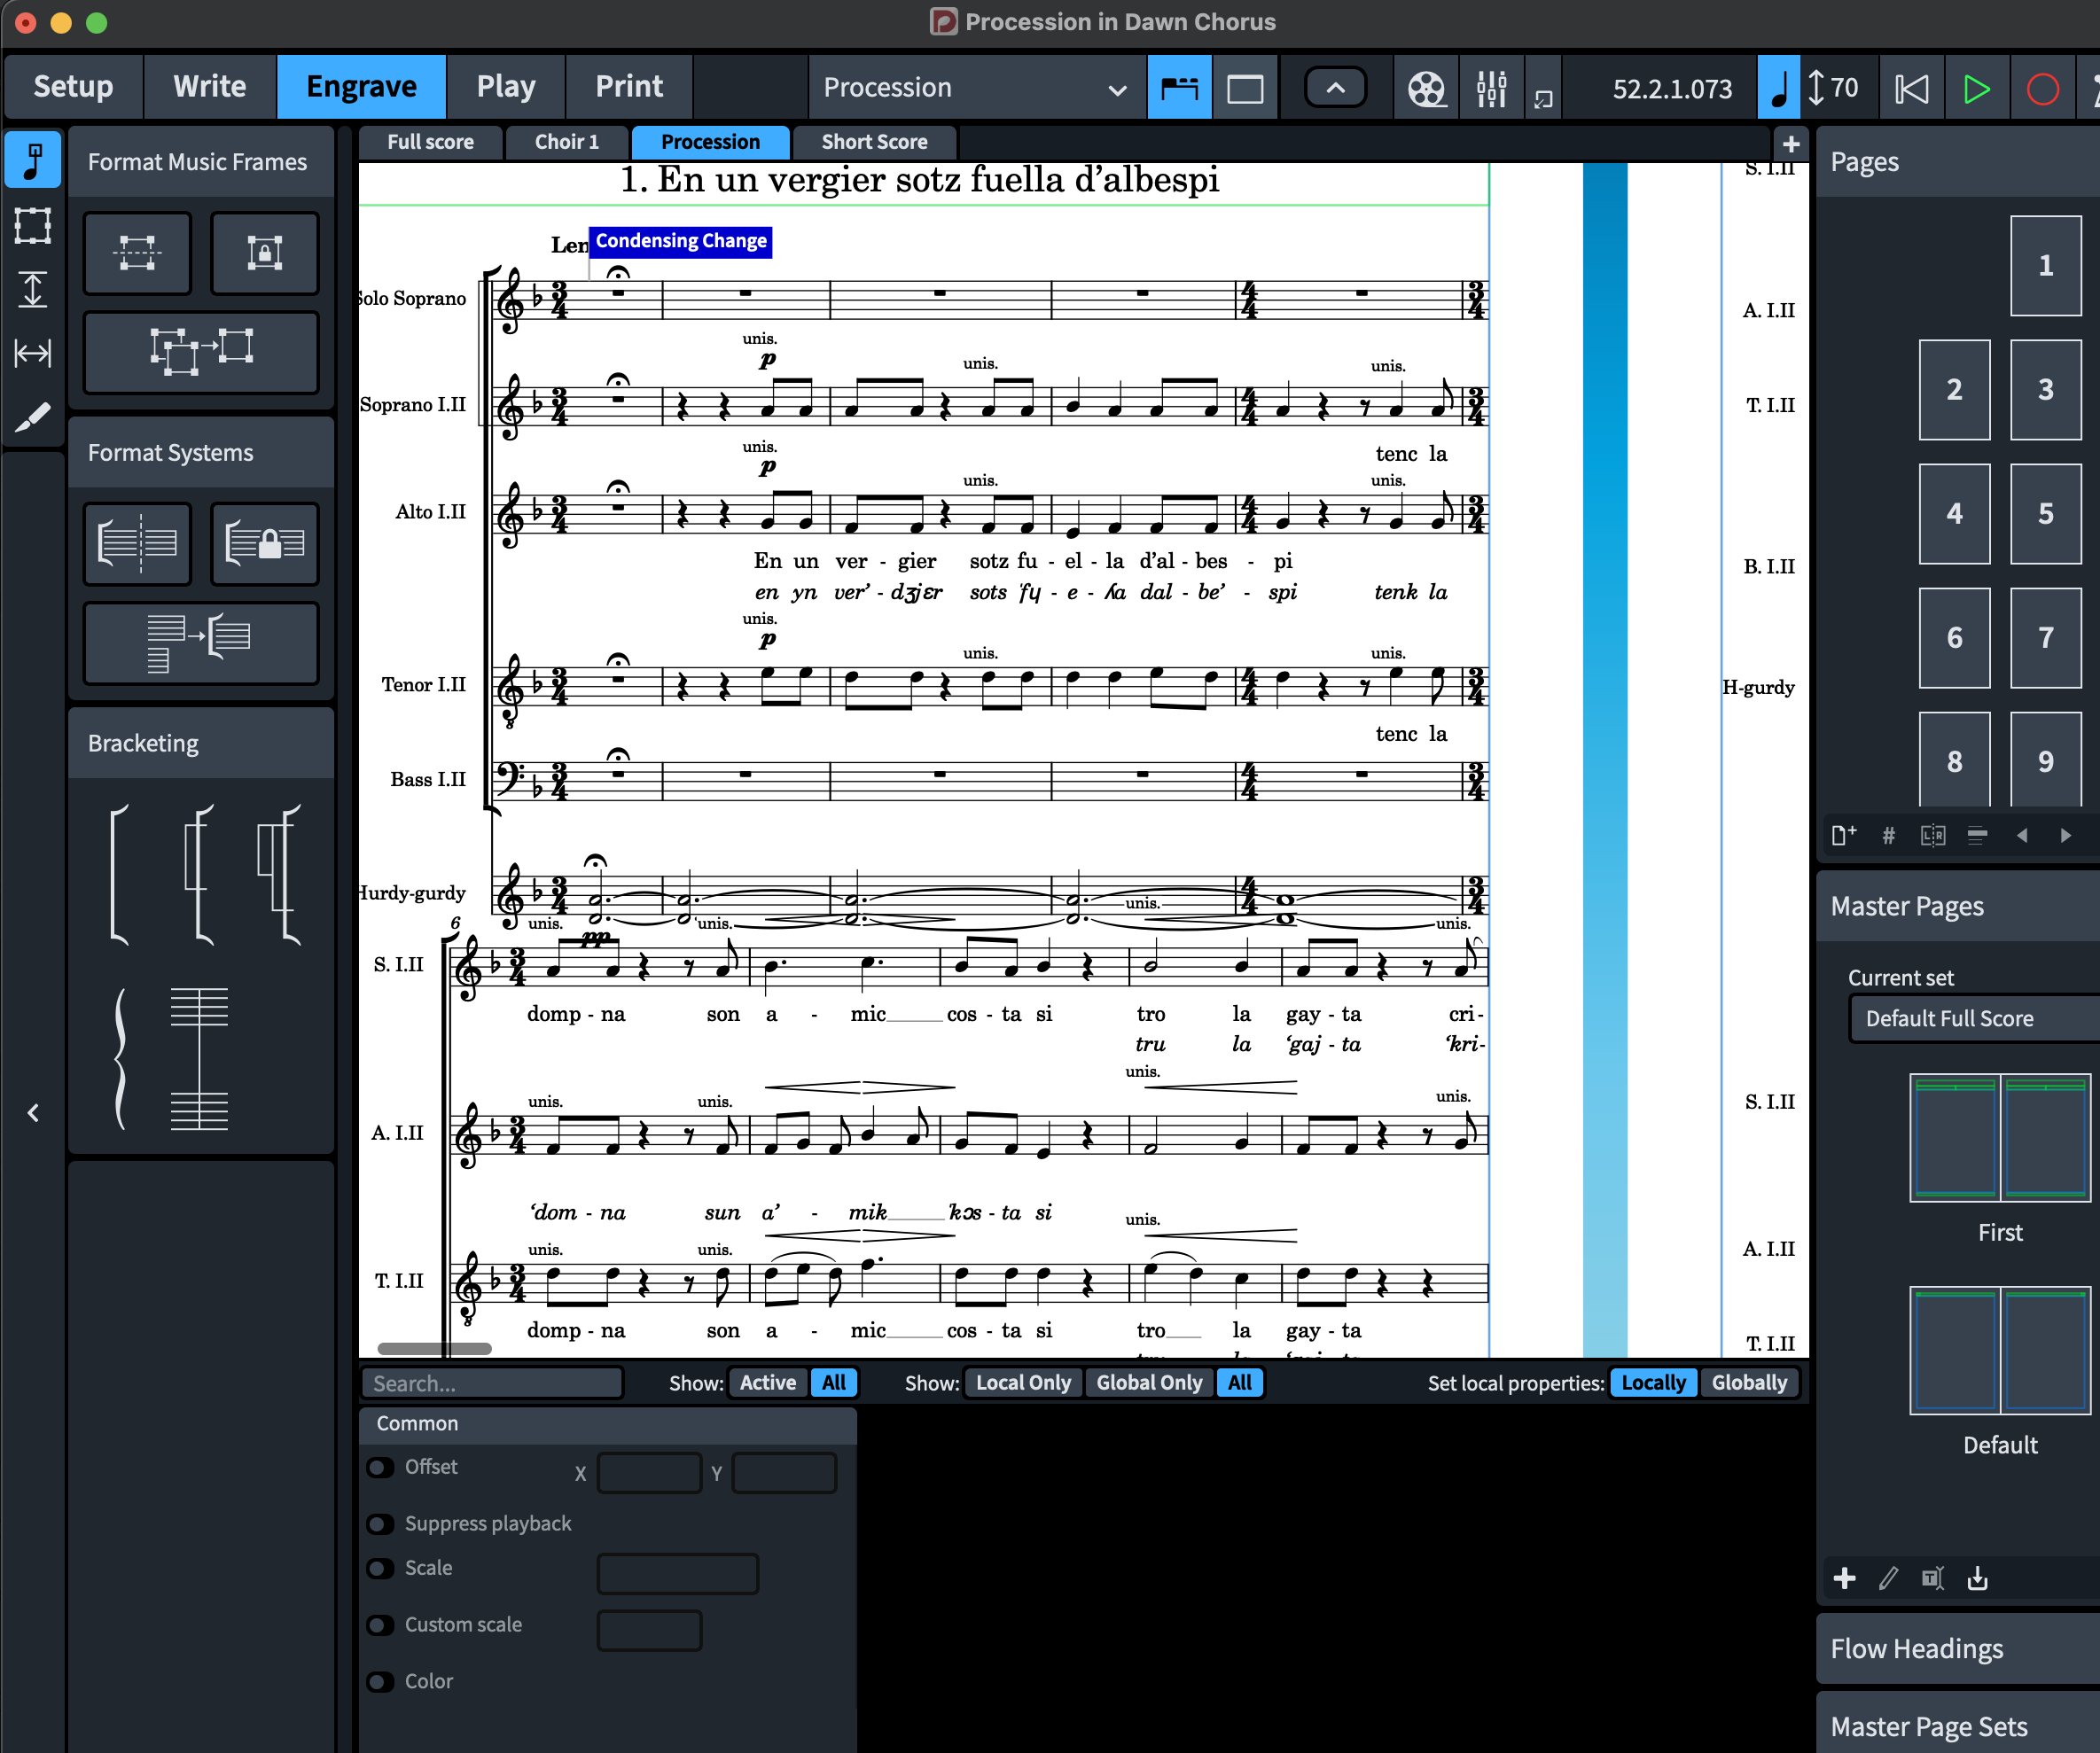This screenshot has height=1753, width=2100.
Task: Open the Video window (film reel icon)
Action: 1426,89
